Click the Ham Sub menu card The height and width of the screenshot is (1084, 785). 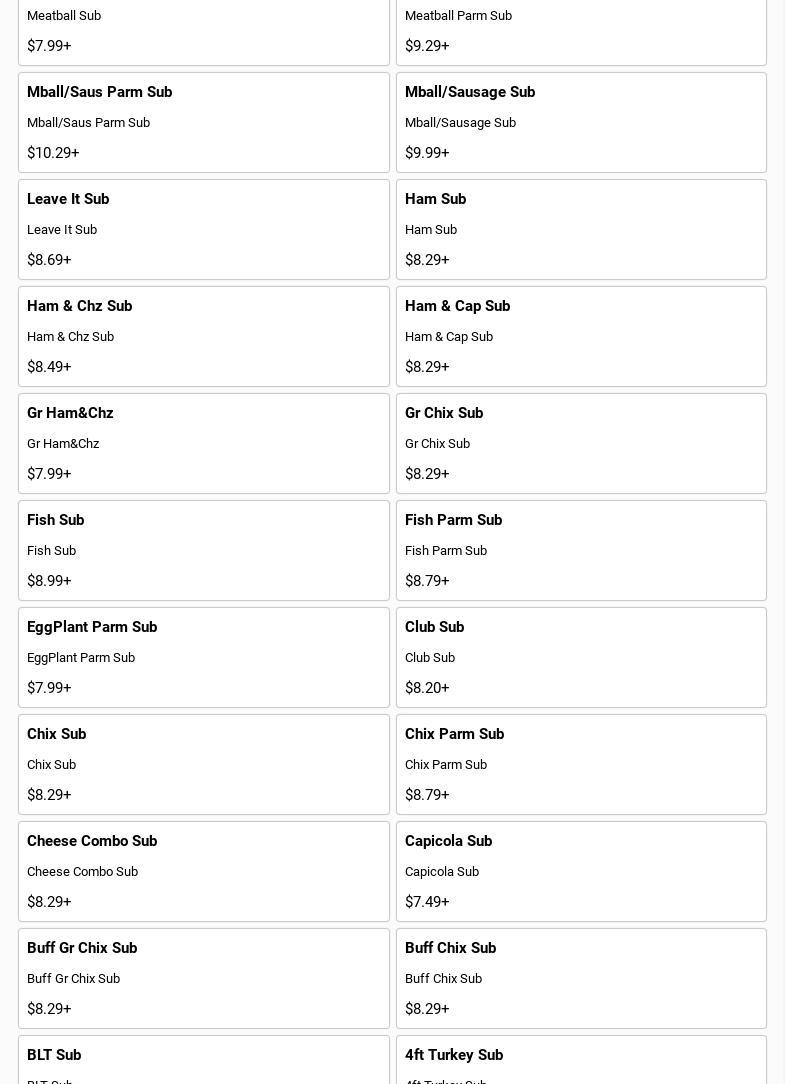tap(581, 229)
